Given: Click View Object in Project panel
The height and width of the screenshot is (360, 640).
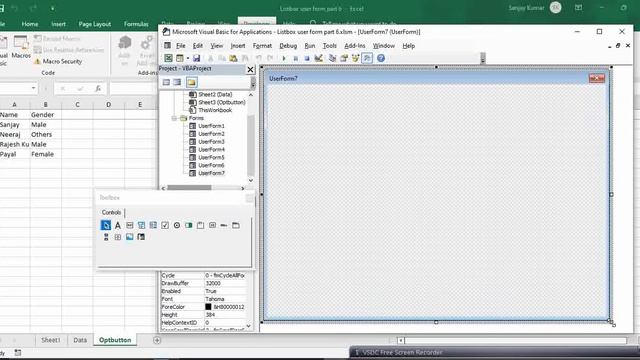Looking at the screenshot, I should [x=177, y=82].
